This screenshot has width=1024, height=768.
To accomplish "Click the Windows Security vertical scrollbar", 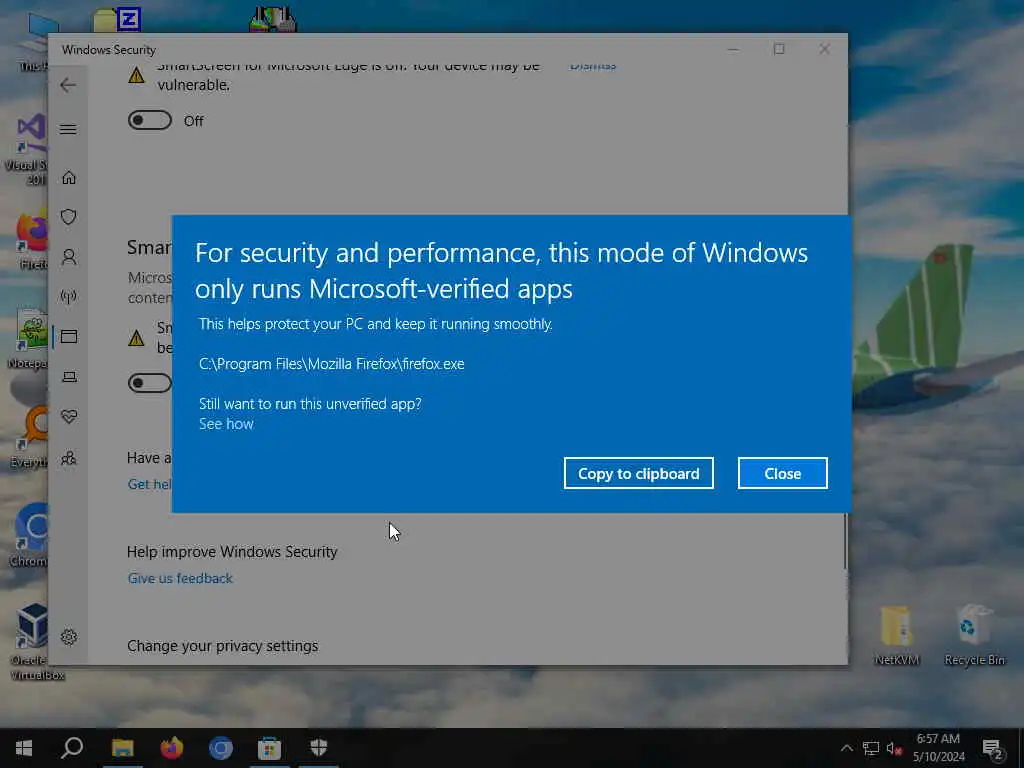I will point(844,539).
